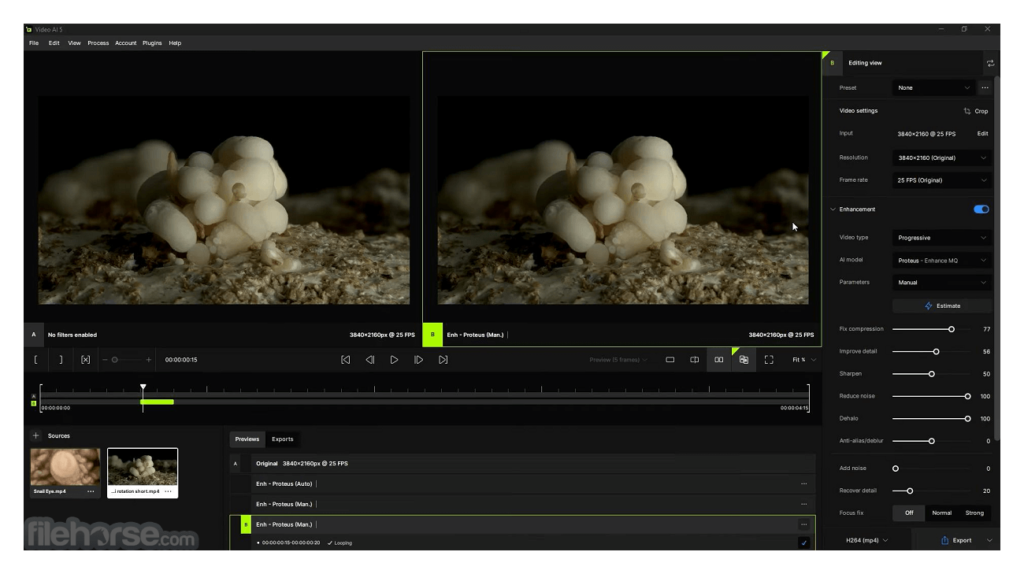Switch to single view layout
Screen dimensions: 1024x574
(x=670, y=360)
